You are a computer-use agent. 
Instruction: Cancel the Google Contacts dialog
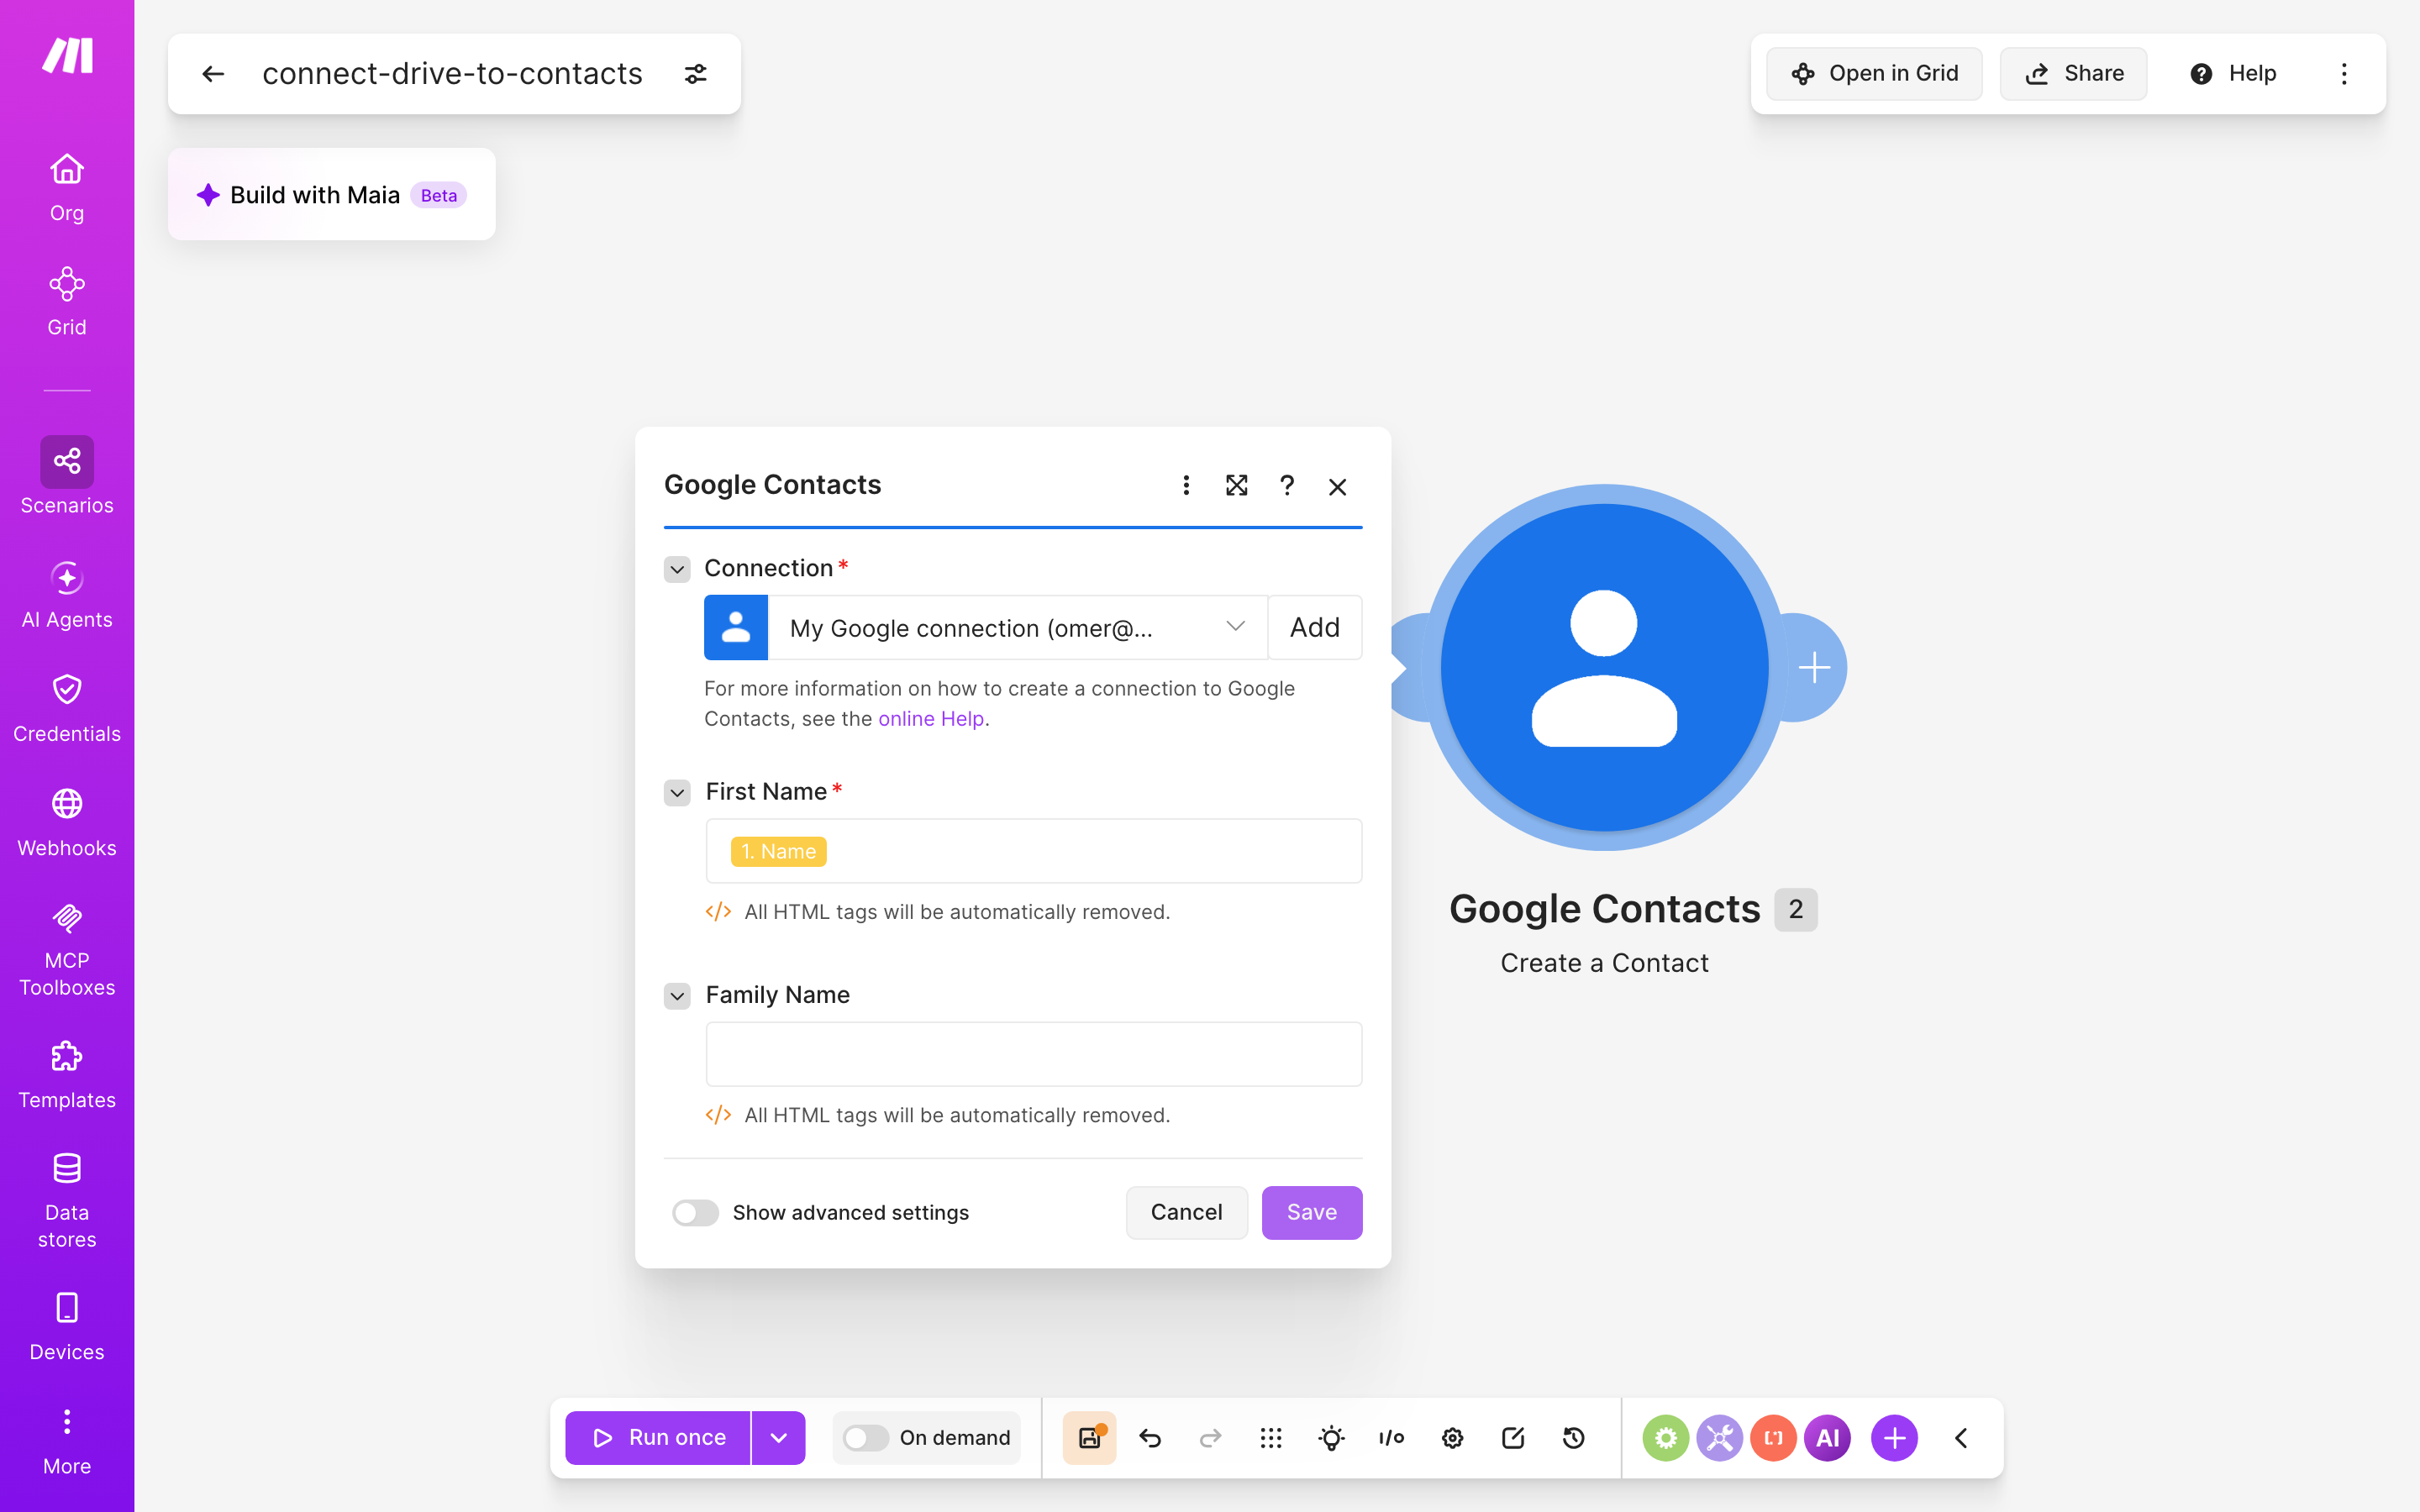click(1186, 1213)
